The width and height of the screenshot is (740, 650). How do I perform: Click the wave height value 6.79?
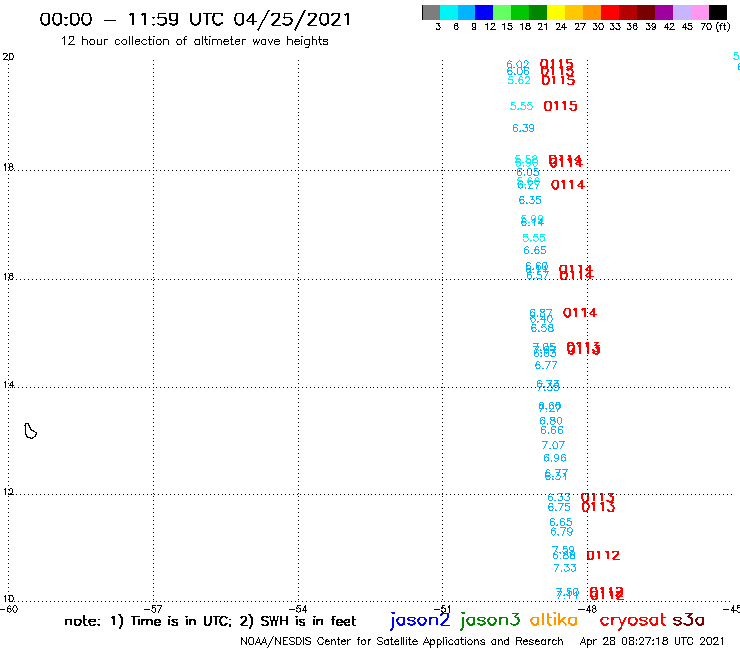tap(562, 532)
